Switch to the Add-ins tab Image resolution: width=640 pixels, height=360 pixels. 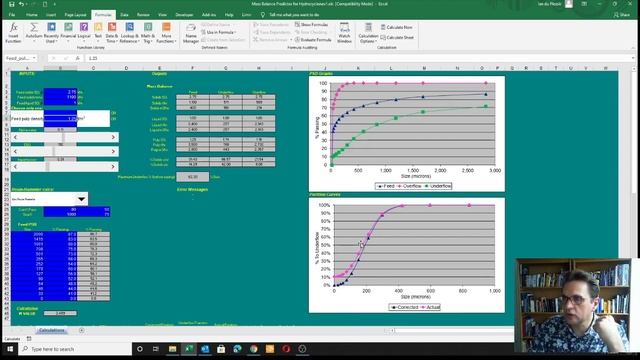click(x=209, y=15)
